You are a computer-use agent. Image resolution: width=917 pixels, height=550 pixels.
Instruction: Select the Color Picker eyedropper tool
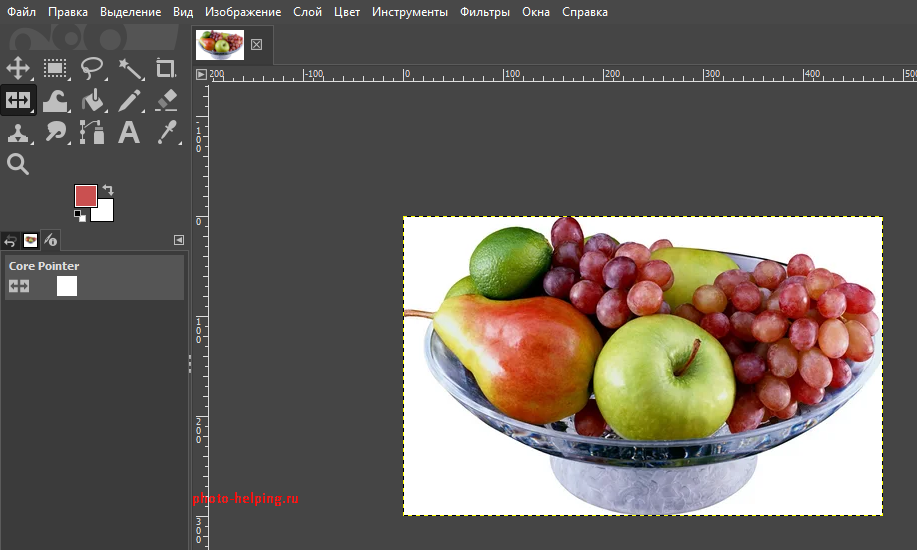tap(167, 132)
